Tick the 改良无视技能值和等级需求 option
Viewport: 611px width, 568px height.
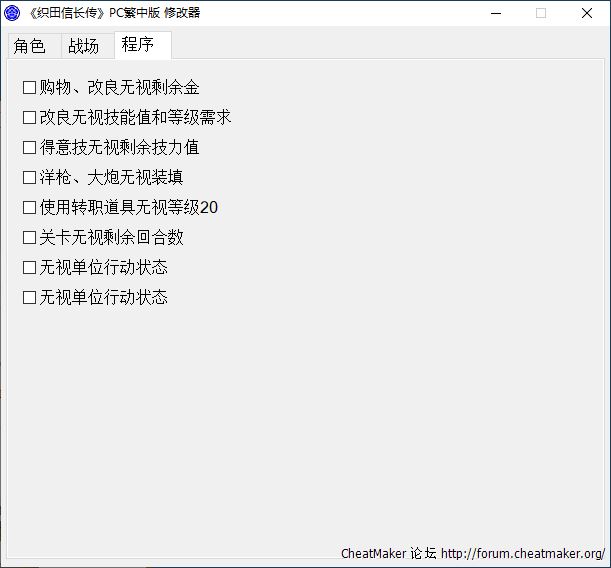click(x=29, y=118)
